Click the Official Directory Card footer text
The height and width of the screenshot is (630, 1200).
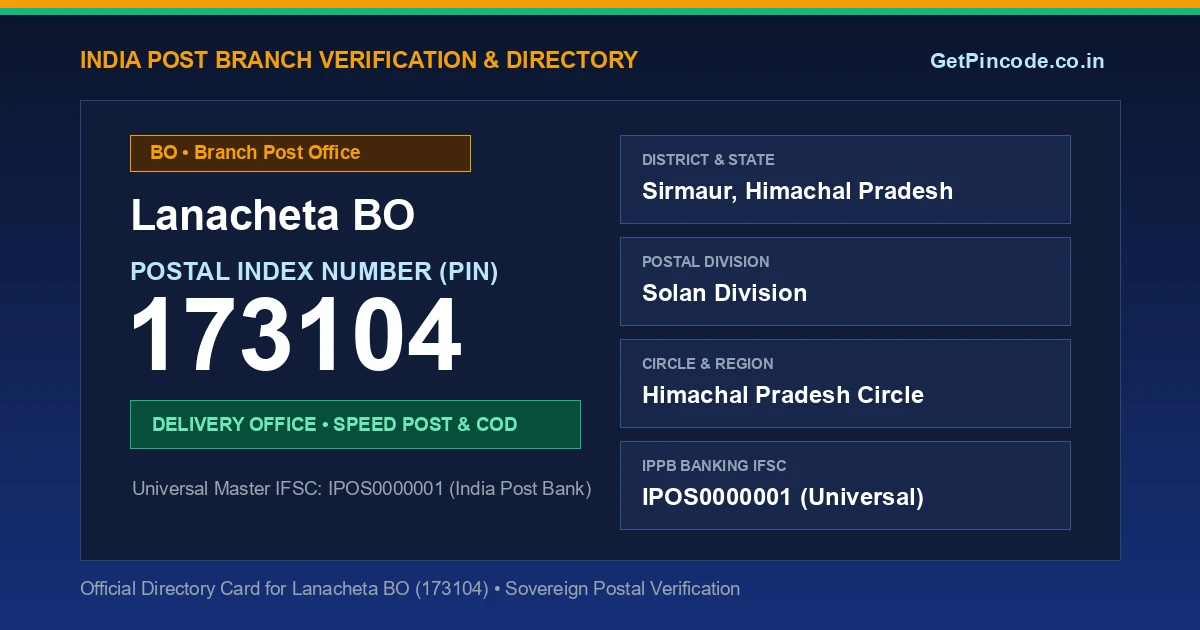(410, 589)
